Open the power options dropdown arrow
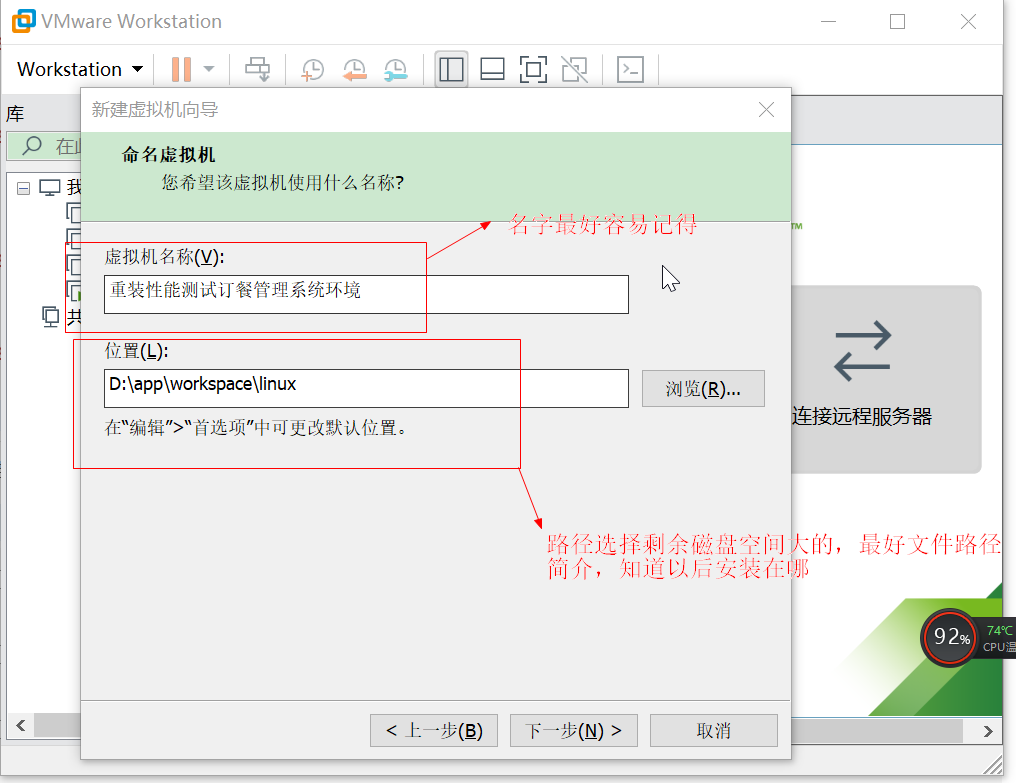Screen dimensions: 1016x783 pos(209,69)
